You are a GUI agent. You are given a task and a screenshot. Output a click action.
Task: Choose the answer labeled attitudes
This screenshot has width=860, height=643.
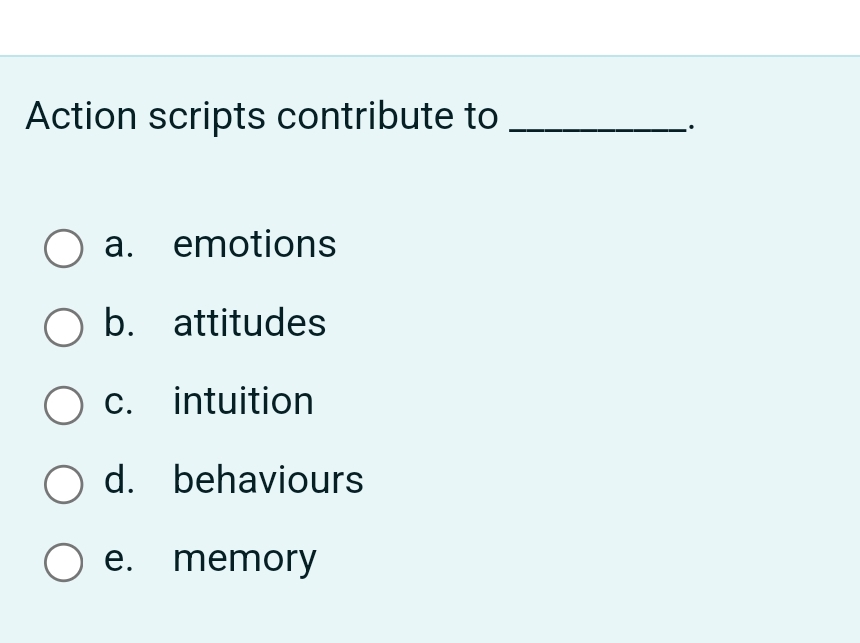click(249, 322)
